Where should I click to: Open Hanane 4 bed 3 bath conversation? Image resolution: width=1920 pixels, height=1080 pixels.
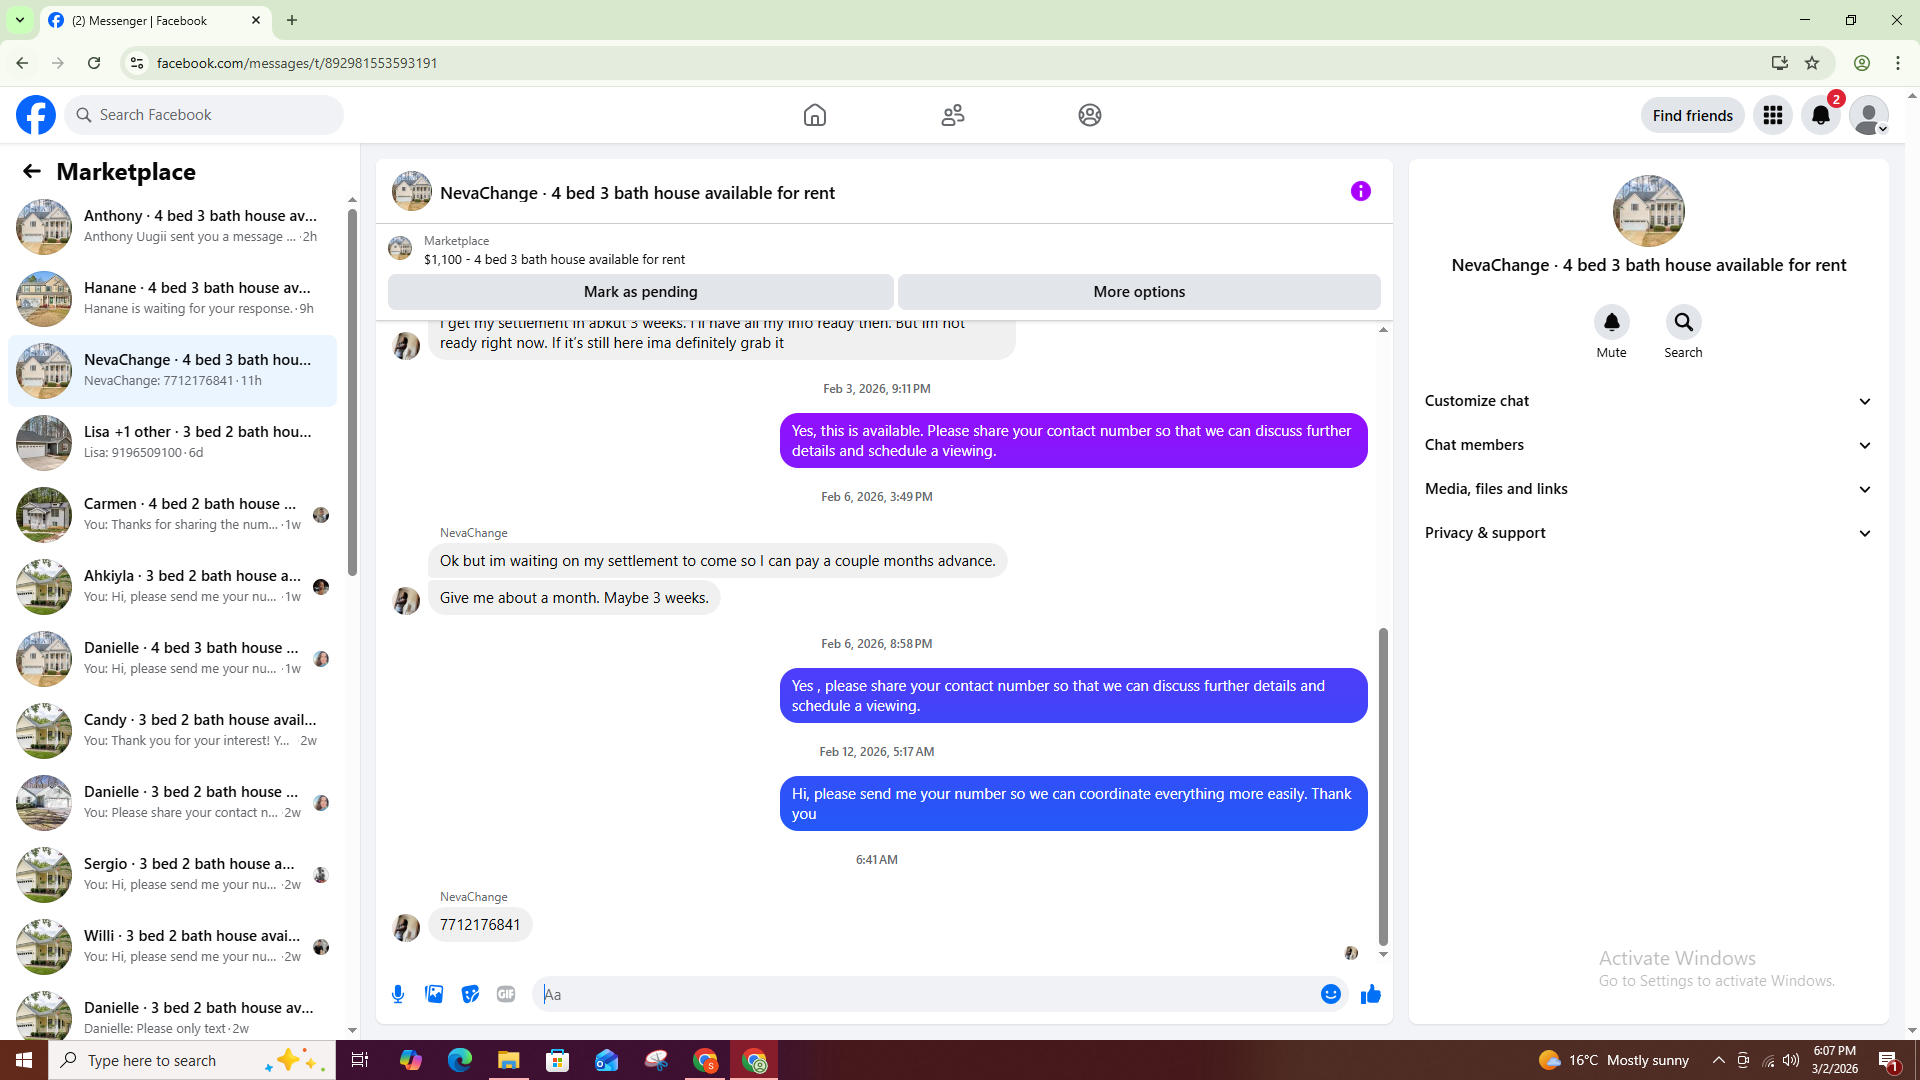coord(173,298)
